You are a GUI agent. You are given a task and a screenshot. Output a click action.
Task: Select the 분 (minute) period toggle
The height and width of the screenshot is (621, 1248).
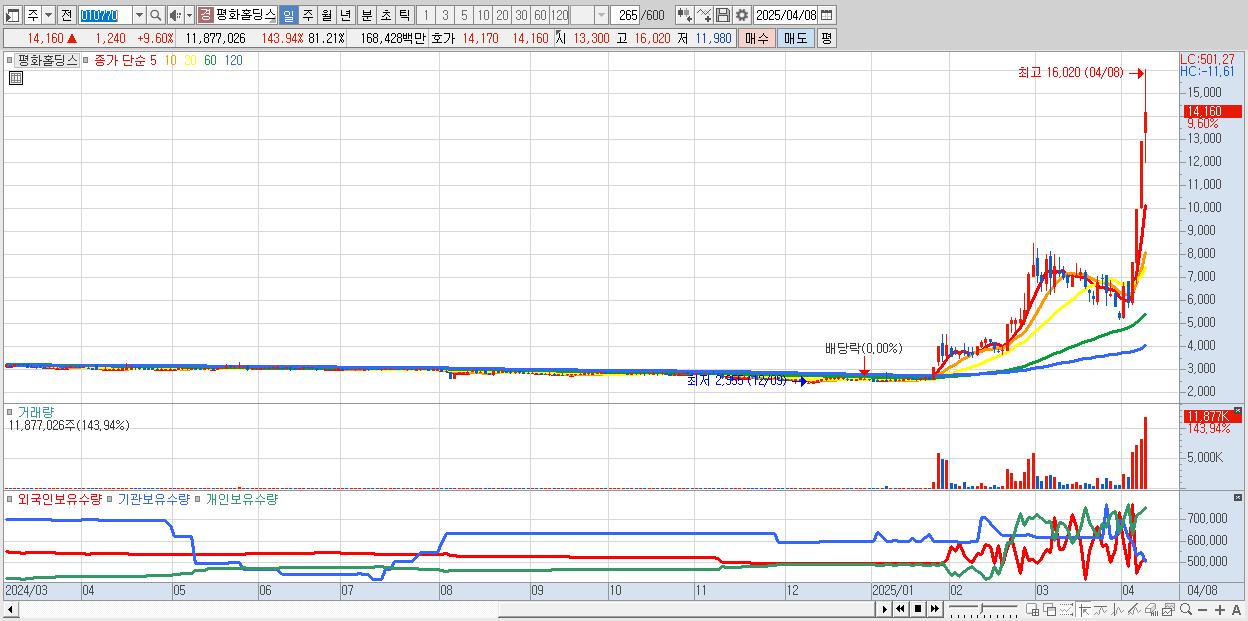click(367, 15)
